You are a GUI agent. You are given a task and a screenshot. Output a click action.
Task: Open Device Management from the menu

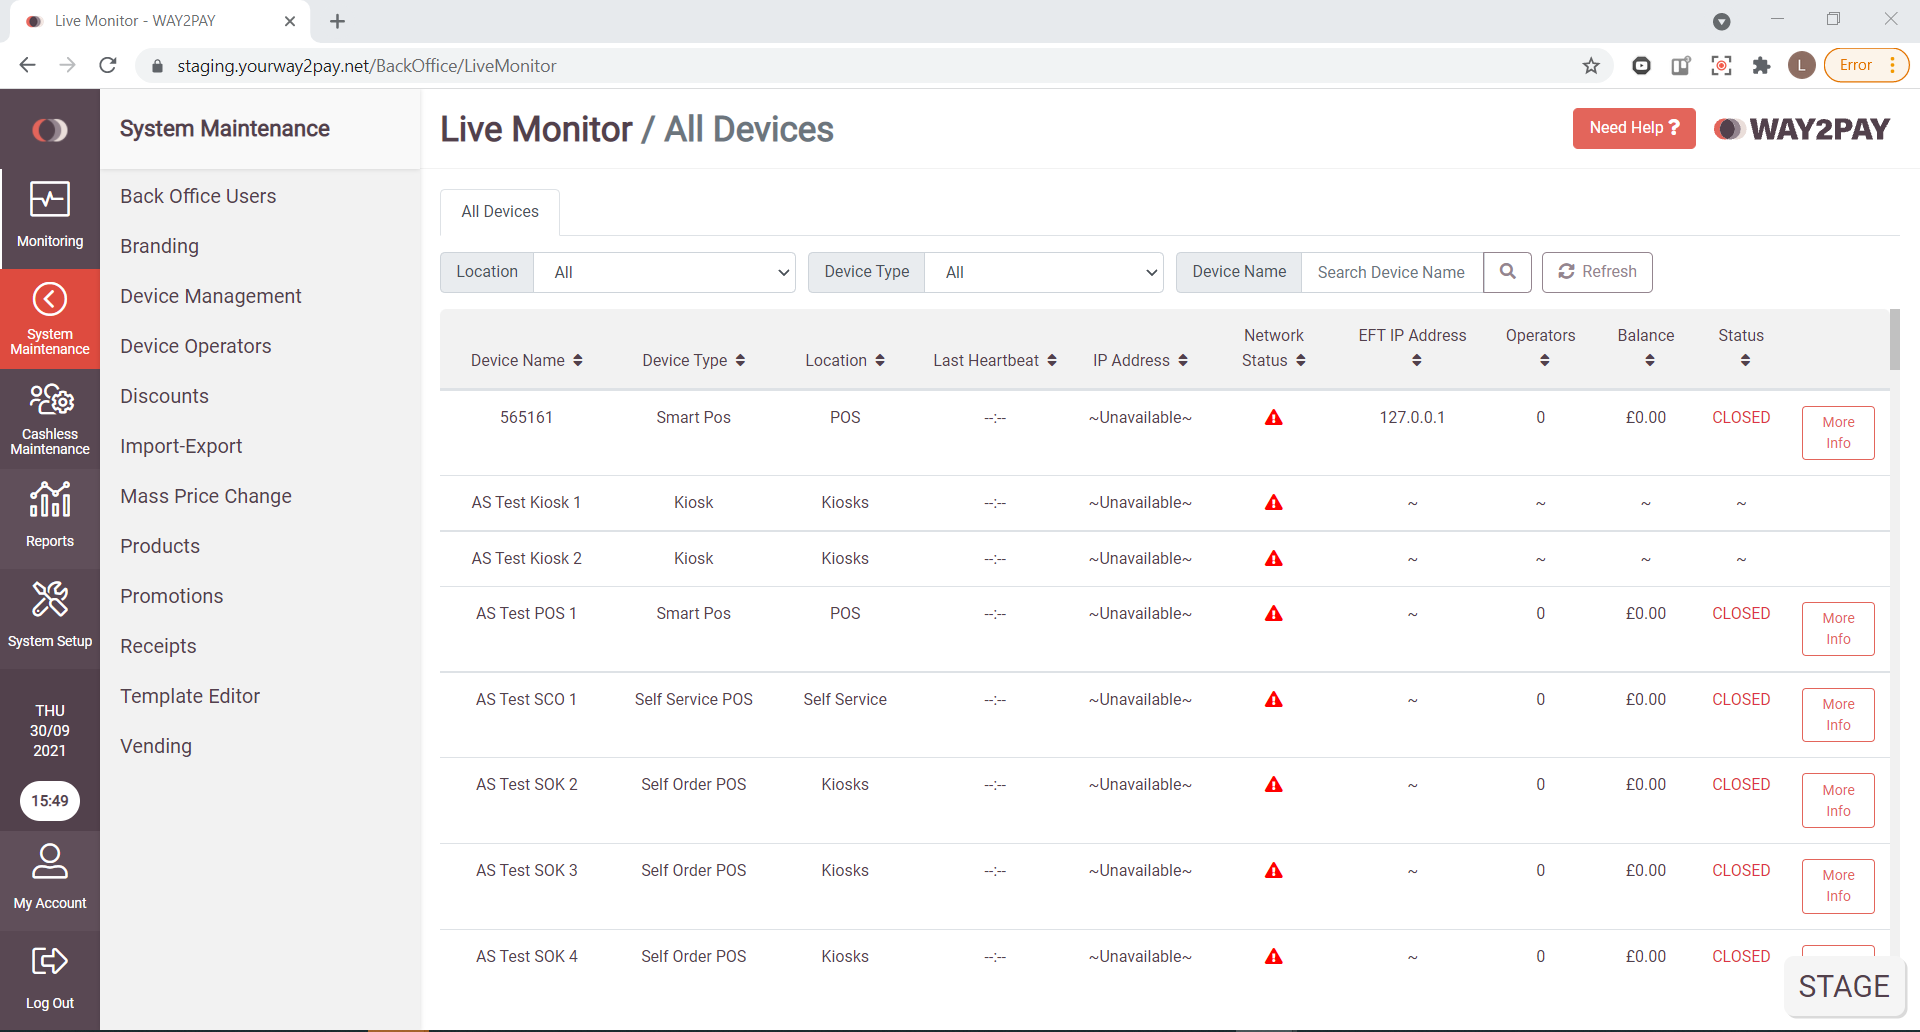coord(210,296)
